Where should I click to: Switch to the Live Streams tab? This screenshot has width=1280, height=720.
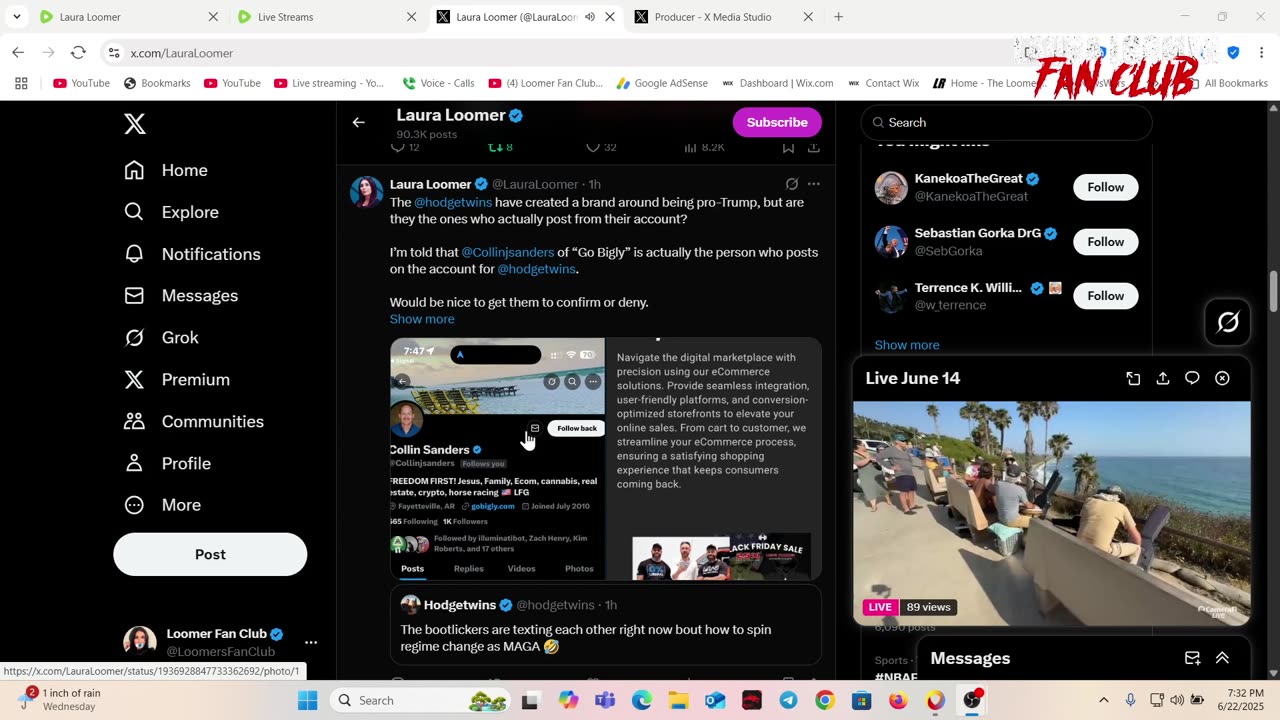pos(326,17)
